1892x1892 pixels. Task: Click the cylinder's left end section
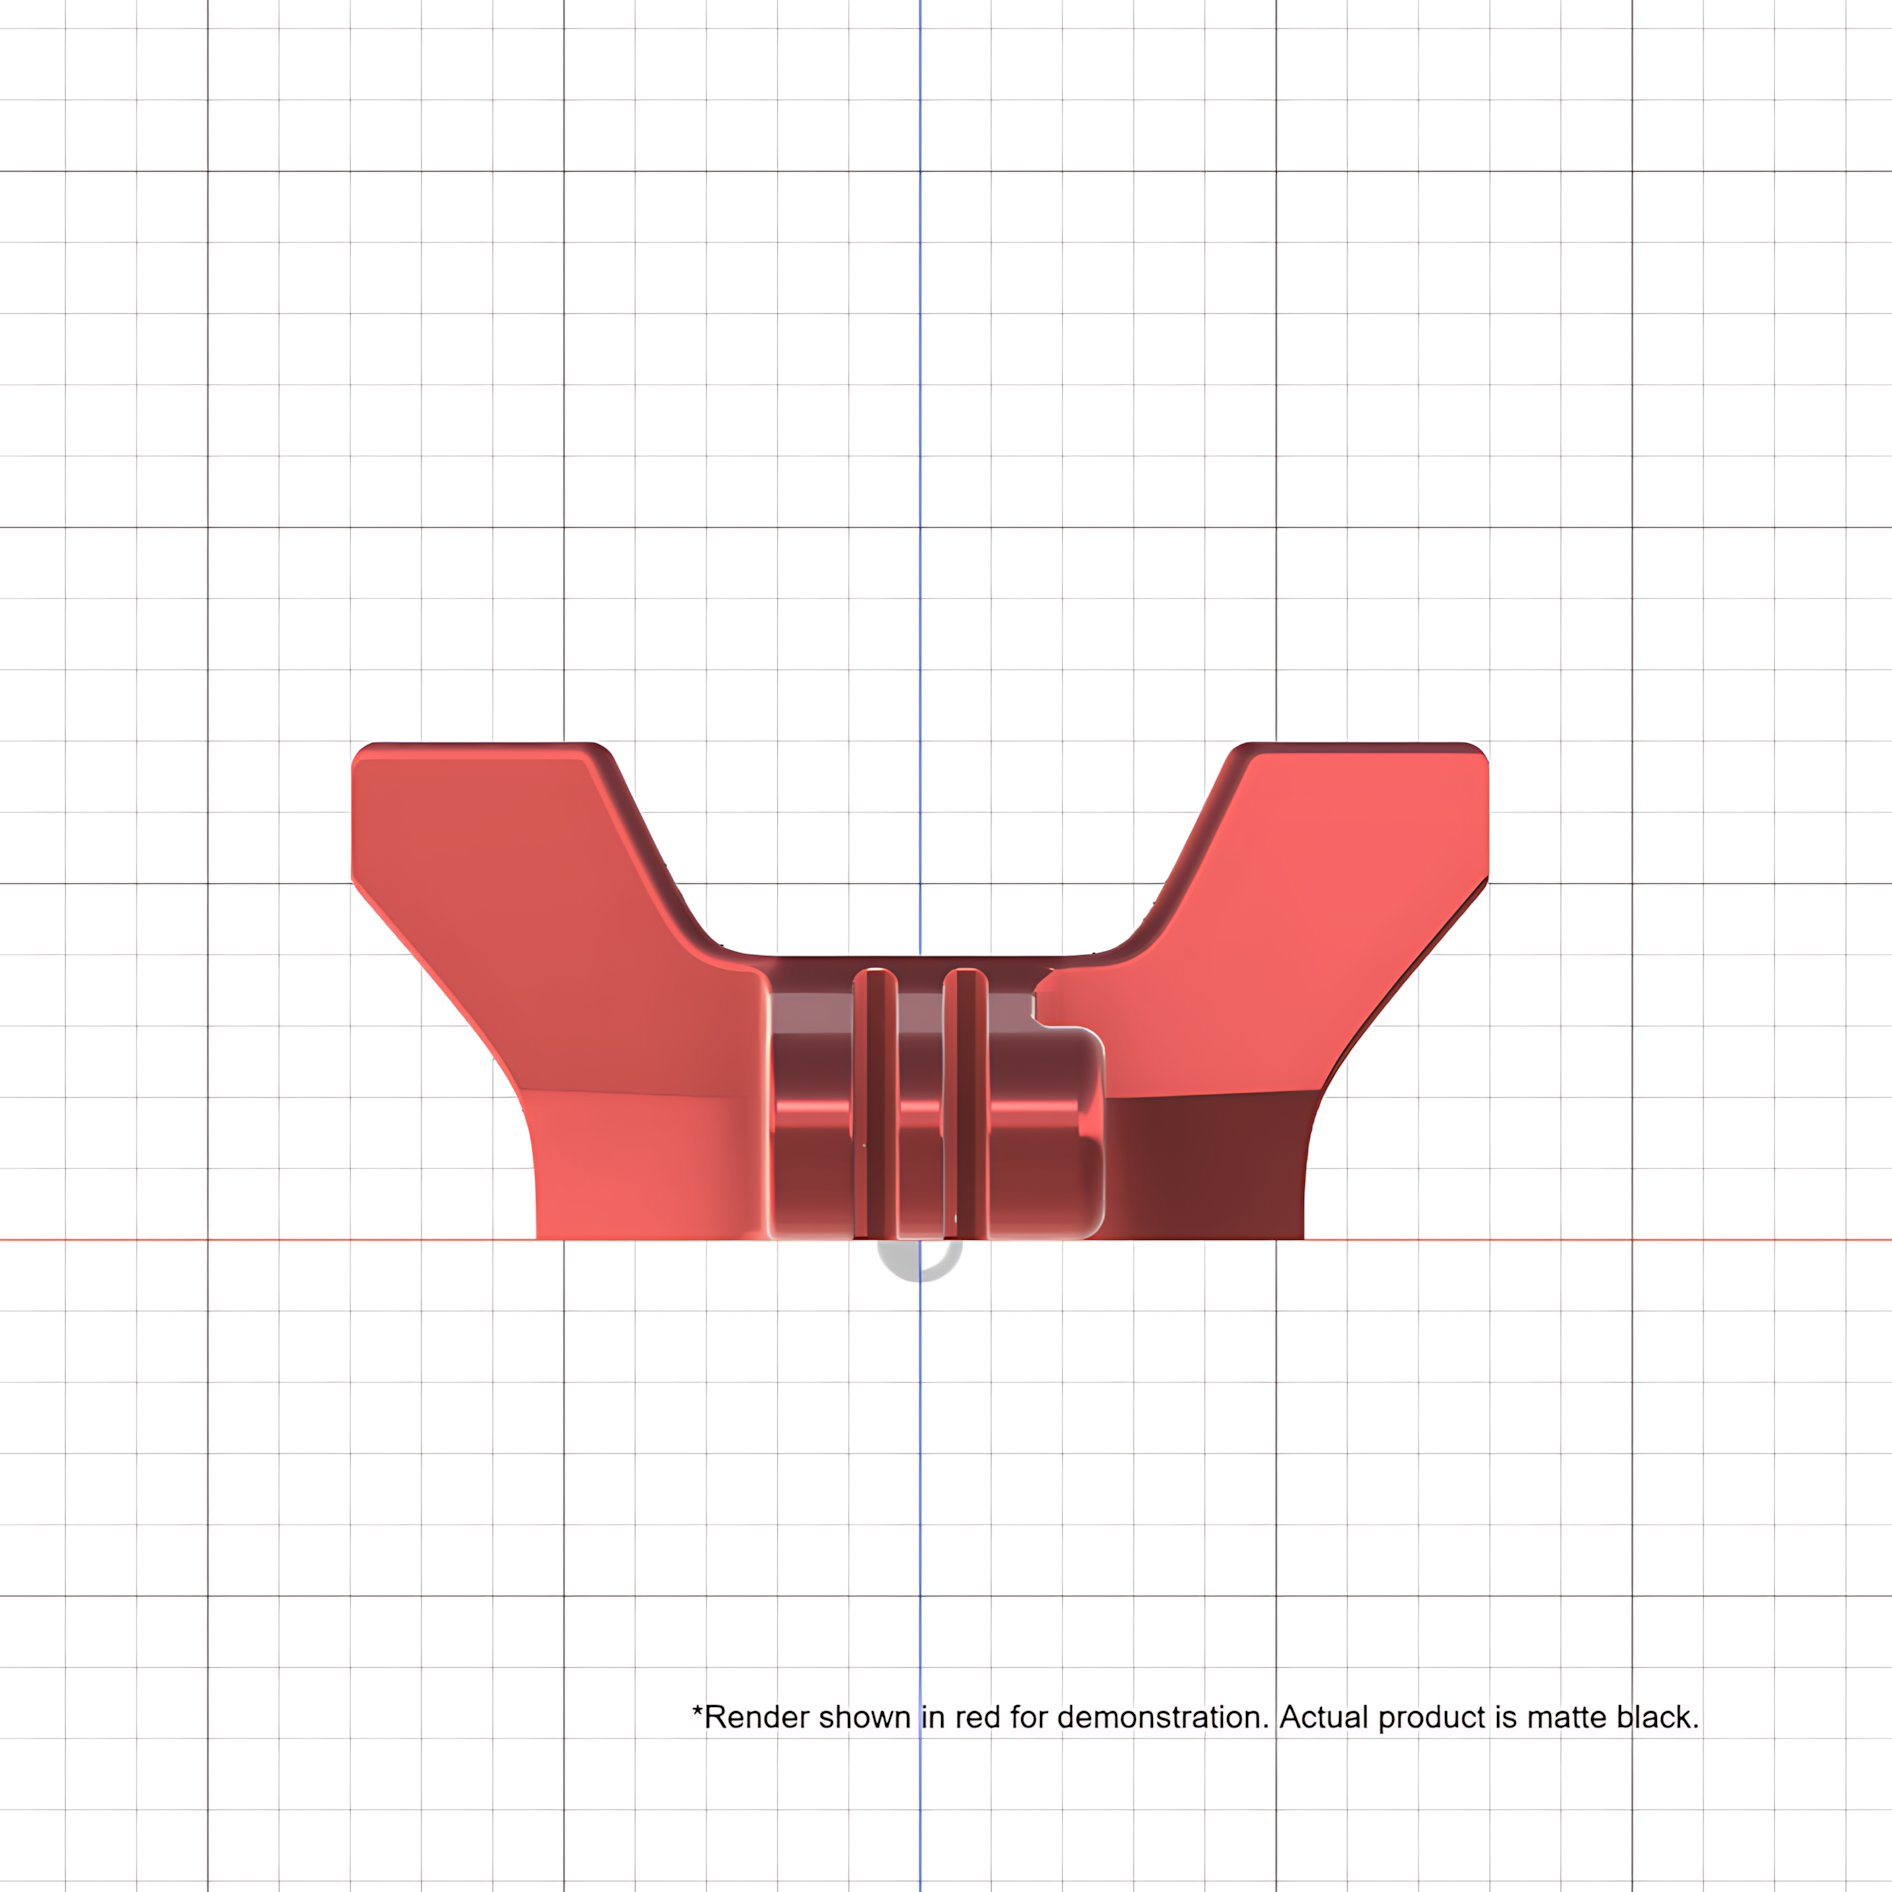(811, 1115)
